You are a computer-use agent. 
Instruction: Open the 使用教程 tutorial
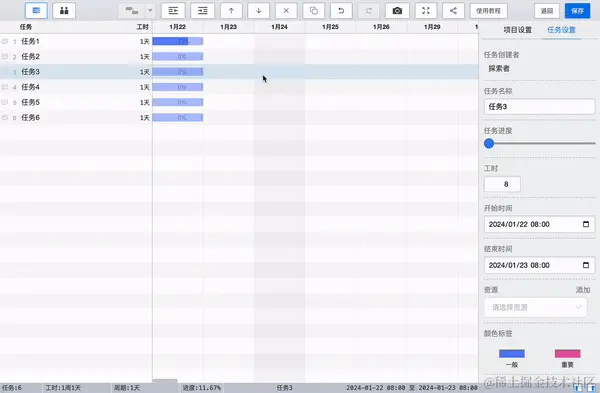click(489, 11)
